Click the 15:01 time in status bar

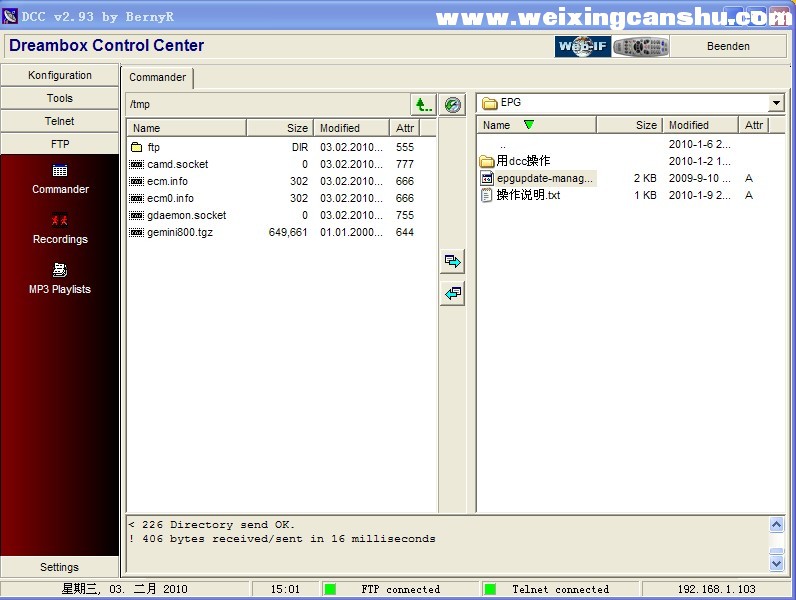285,589
